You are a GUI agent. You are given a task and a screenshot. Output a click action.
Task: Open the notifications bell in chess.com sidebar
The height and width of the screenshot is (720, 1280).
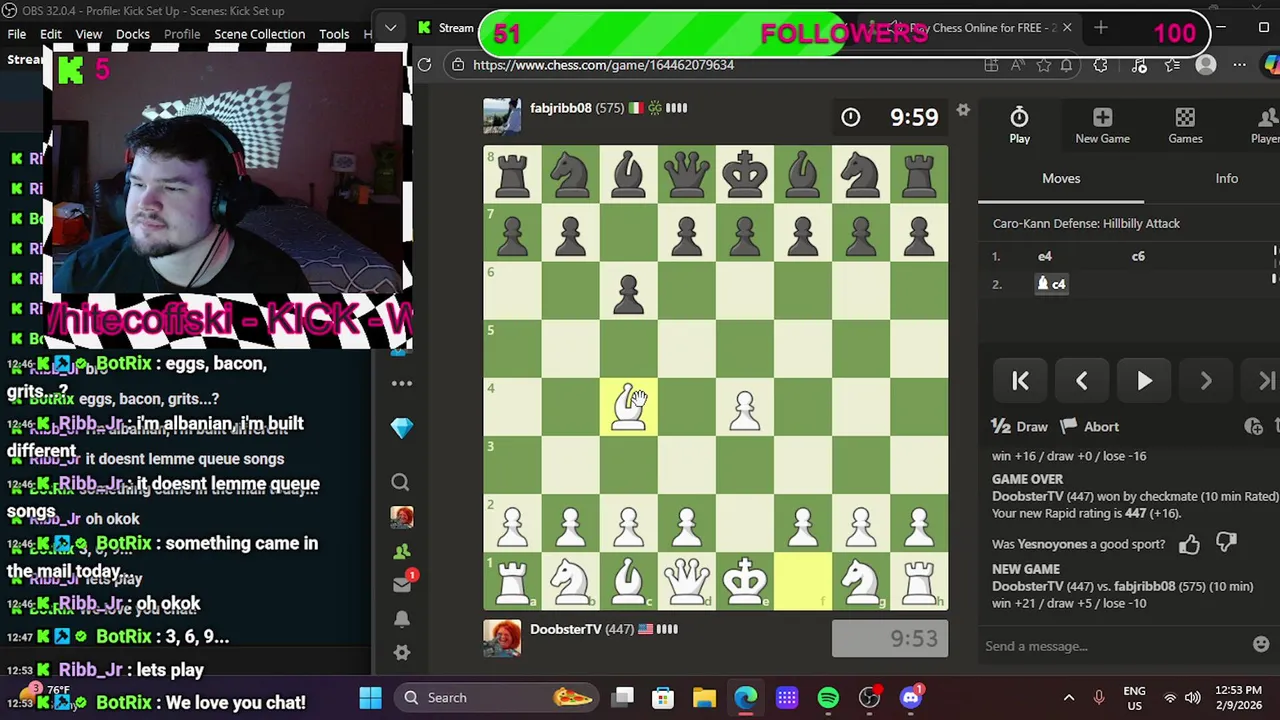pyautogui.click(x=402, y=619)
